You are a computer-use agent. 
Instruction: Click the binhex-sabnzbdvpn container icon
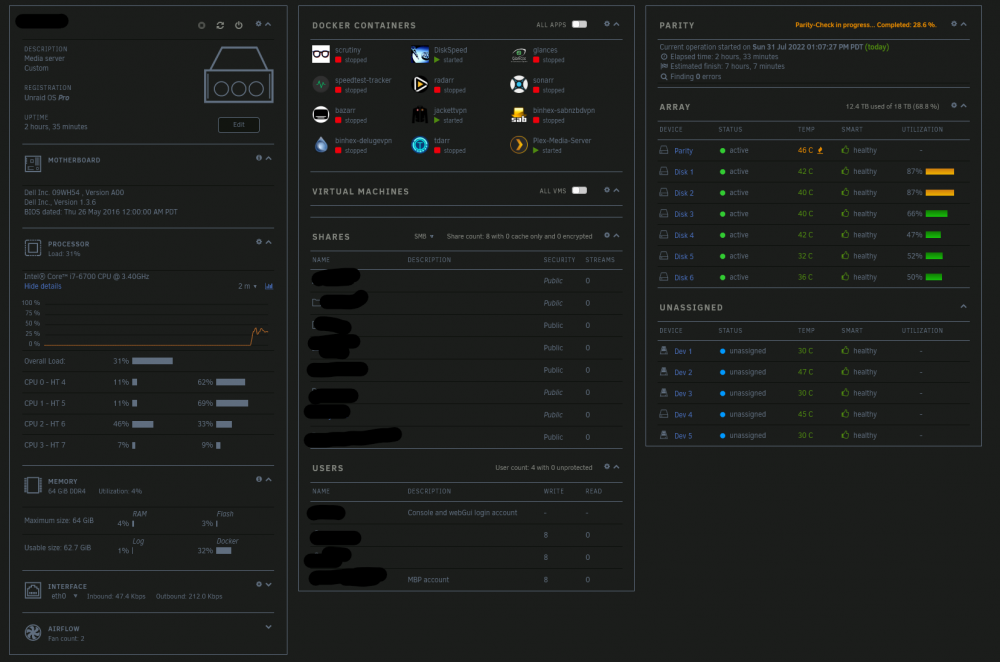coord(518,115)
